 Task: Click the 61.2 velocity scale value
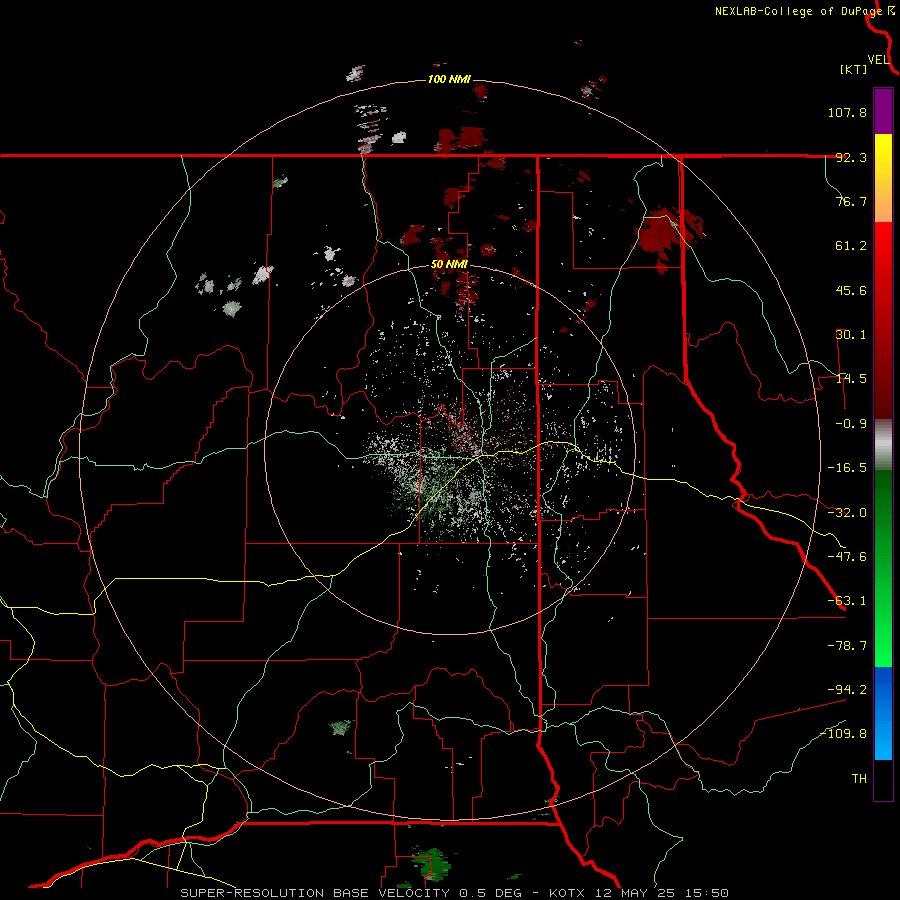[x=851, y=246]
